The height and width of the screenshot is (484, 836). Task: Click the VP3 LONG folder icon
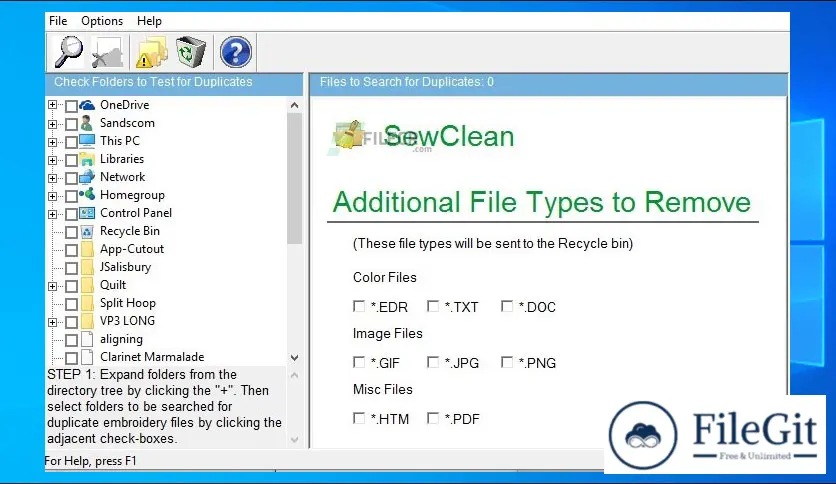(x=88, y=321)
